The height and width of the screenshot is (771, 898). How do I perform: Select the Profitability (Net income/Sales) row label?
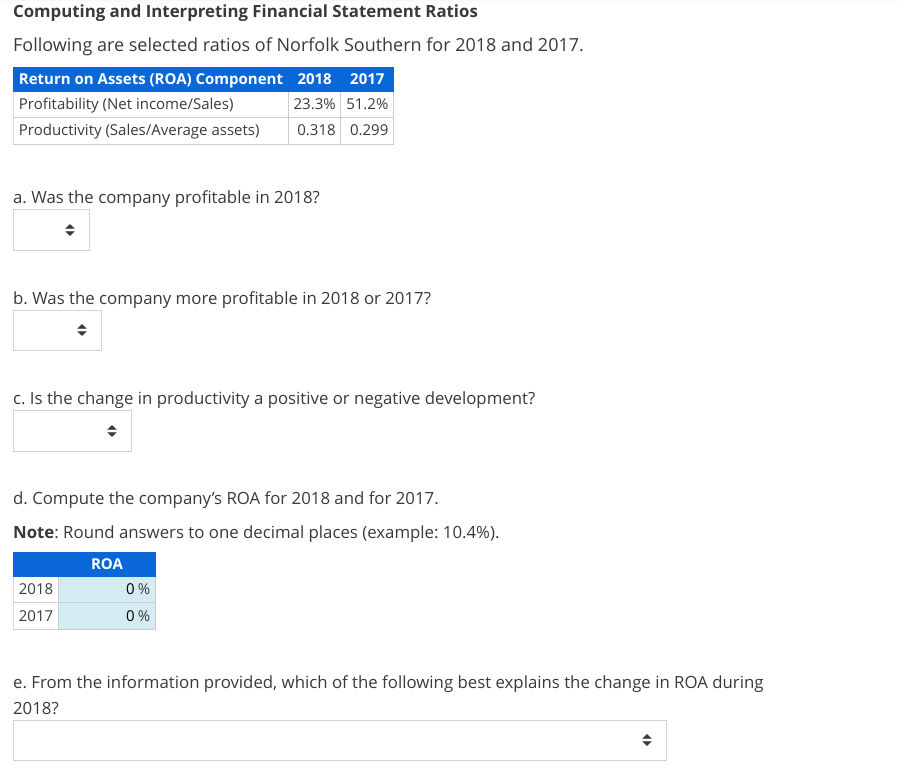[125, 104]
